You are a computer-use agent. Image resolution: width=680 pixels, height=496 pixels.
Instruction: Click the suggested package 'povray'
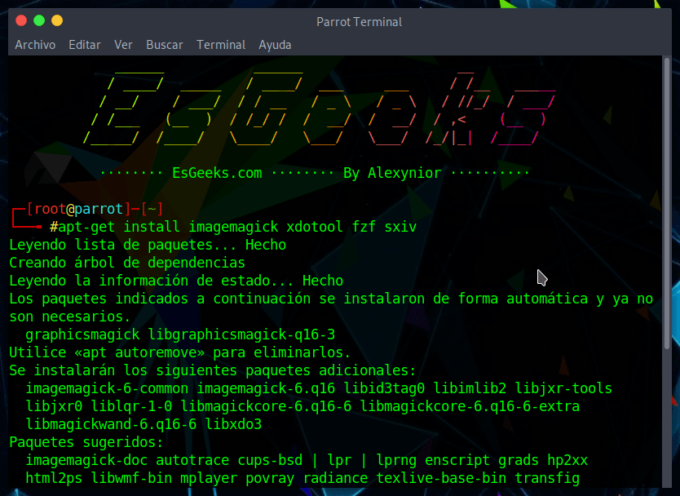tap(270, 479)
